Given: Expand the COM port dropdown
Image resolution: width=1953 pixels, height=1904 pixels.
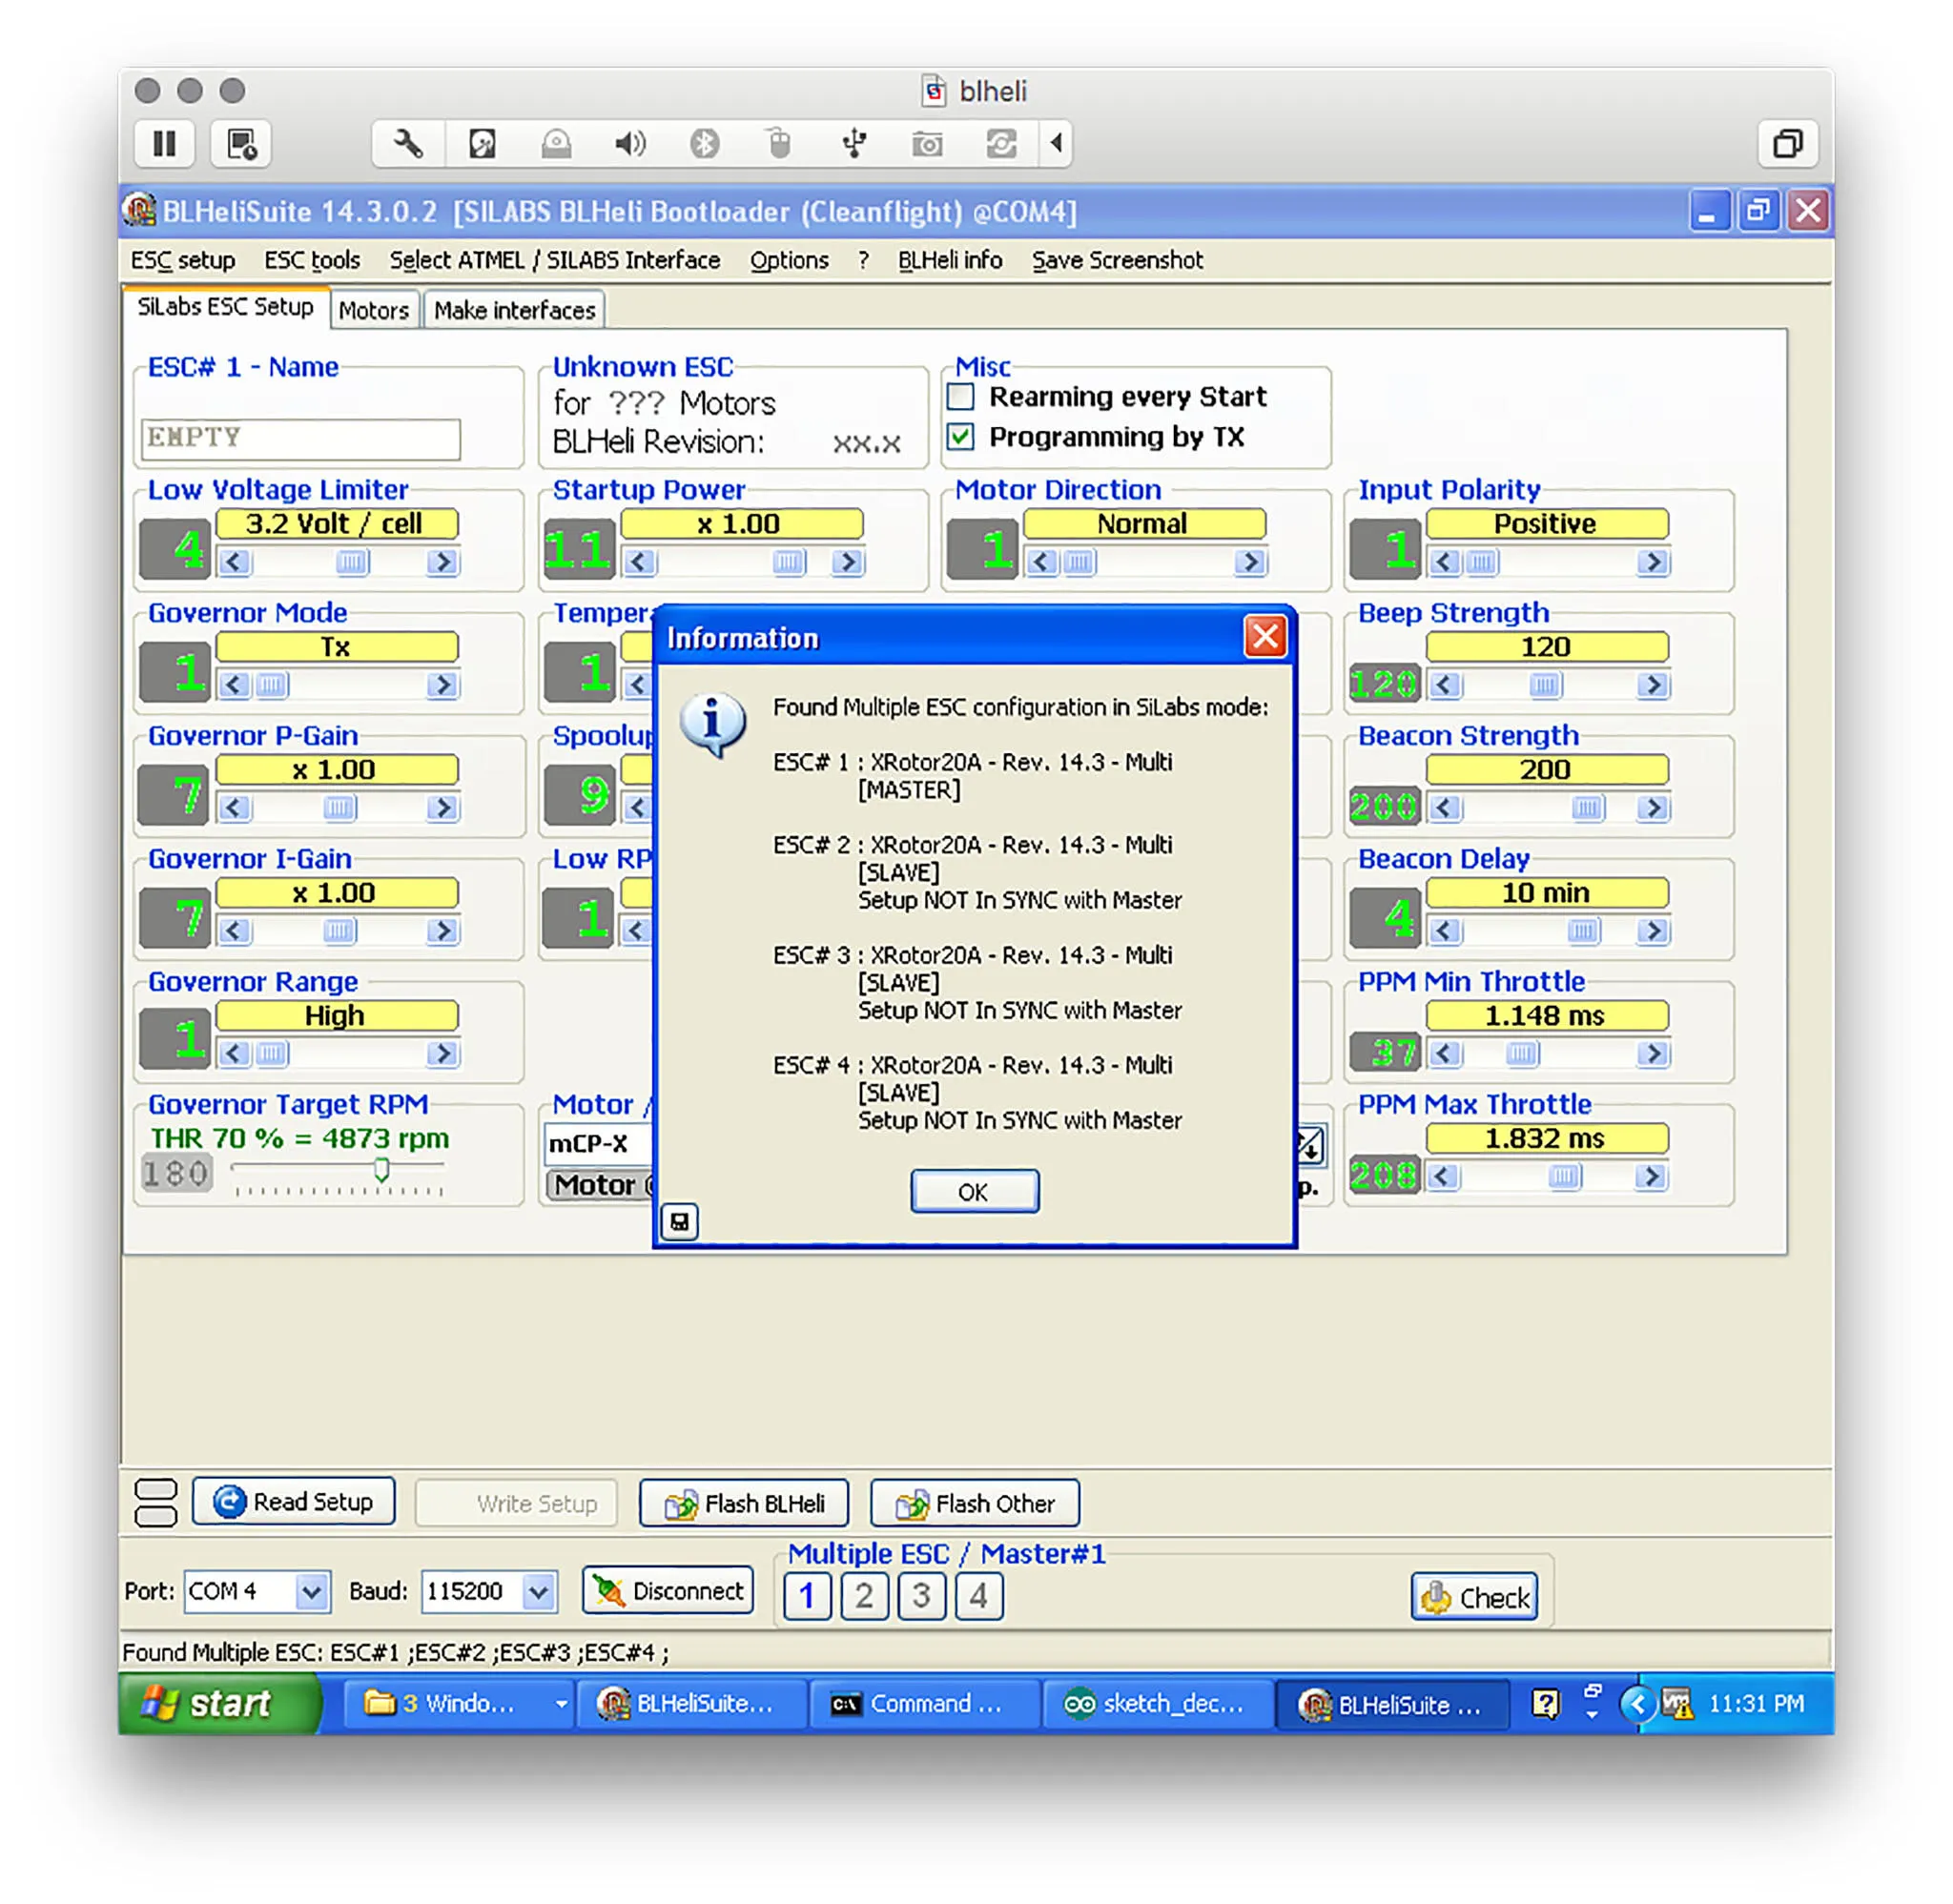Looking at the screenshot, I should pos(312,1591).
